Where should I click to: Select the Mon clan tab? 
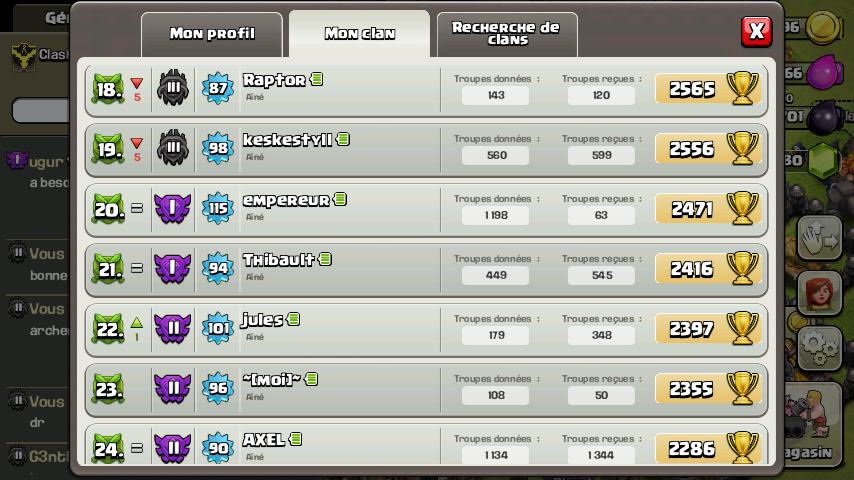click(359, 34)
